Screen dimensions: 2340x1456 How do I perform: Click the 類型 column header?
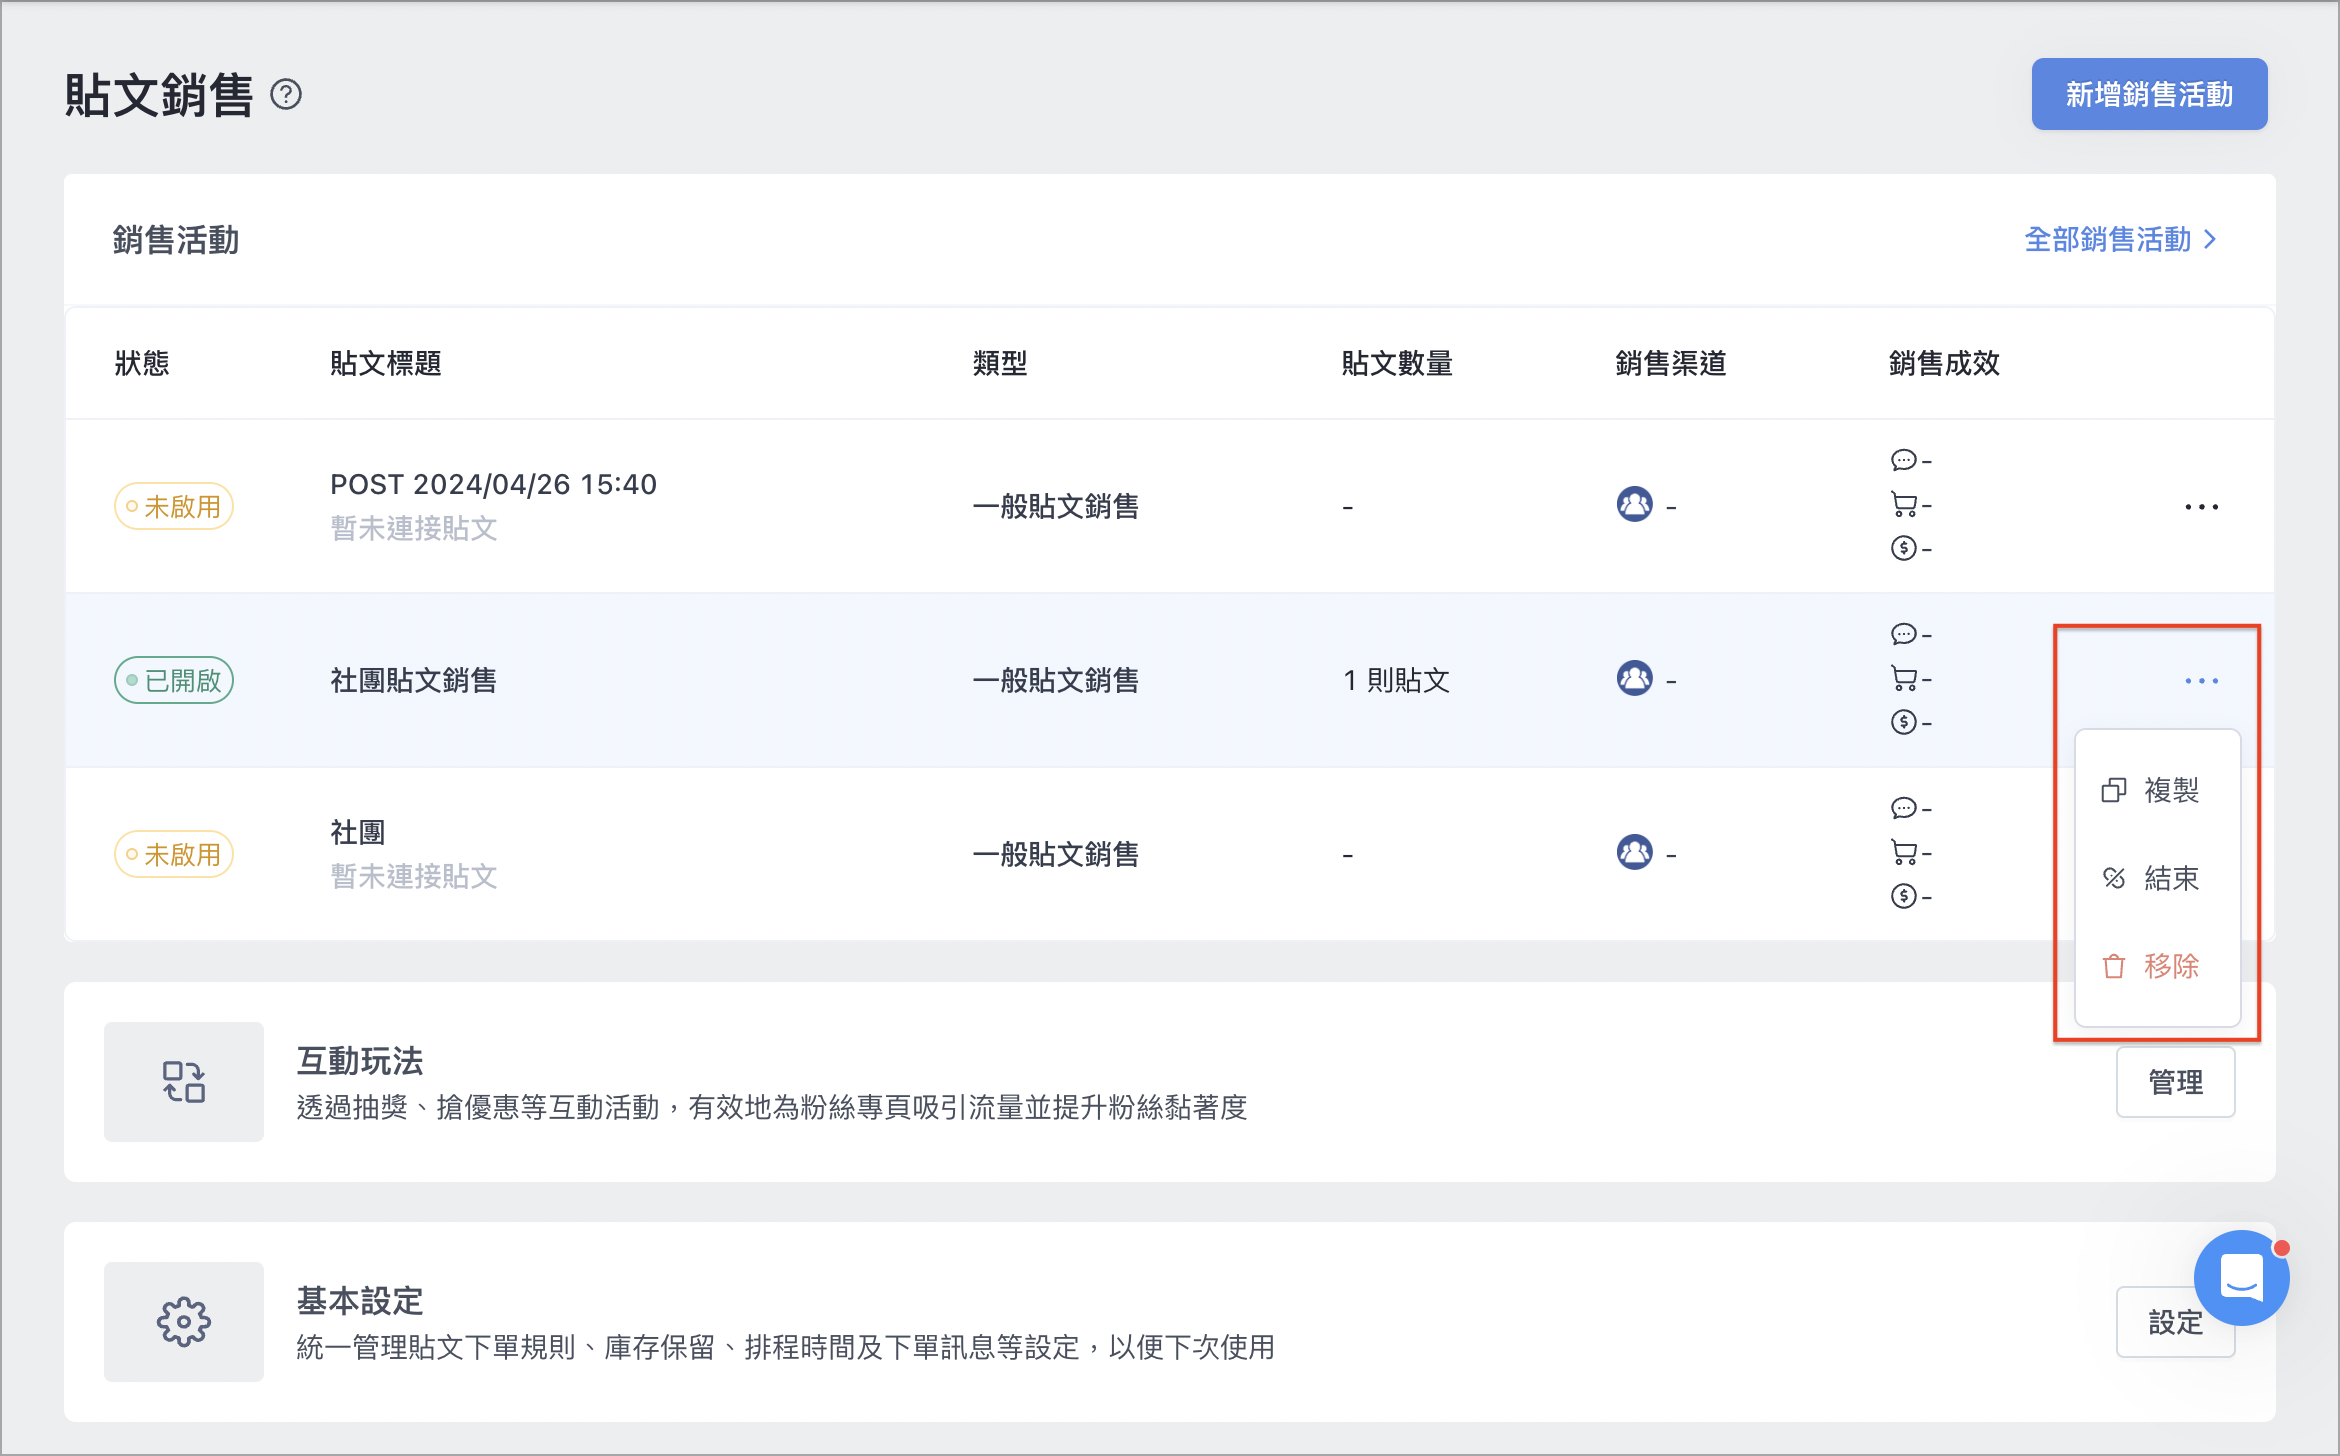1000,363
